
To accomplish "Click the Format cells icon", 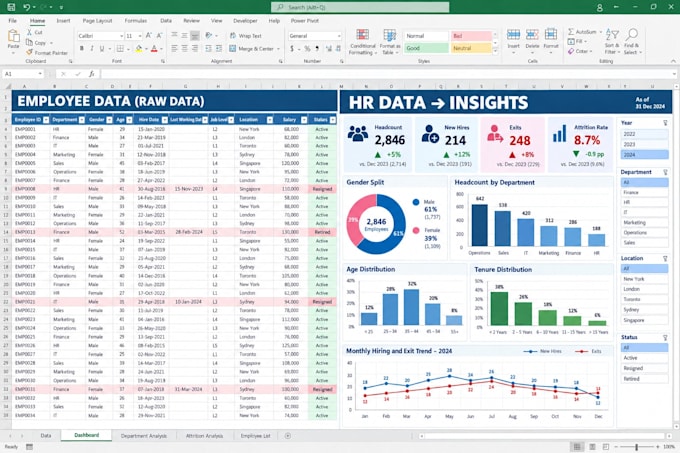I will [x=551, y=35].
